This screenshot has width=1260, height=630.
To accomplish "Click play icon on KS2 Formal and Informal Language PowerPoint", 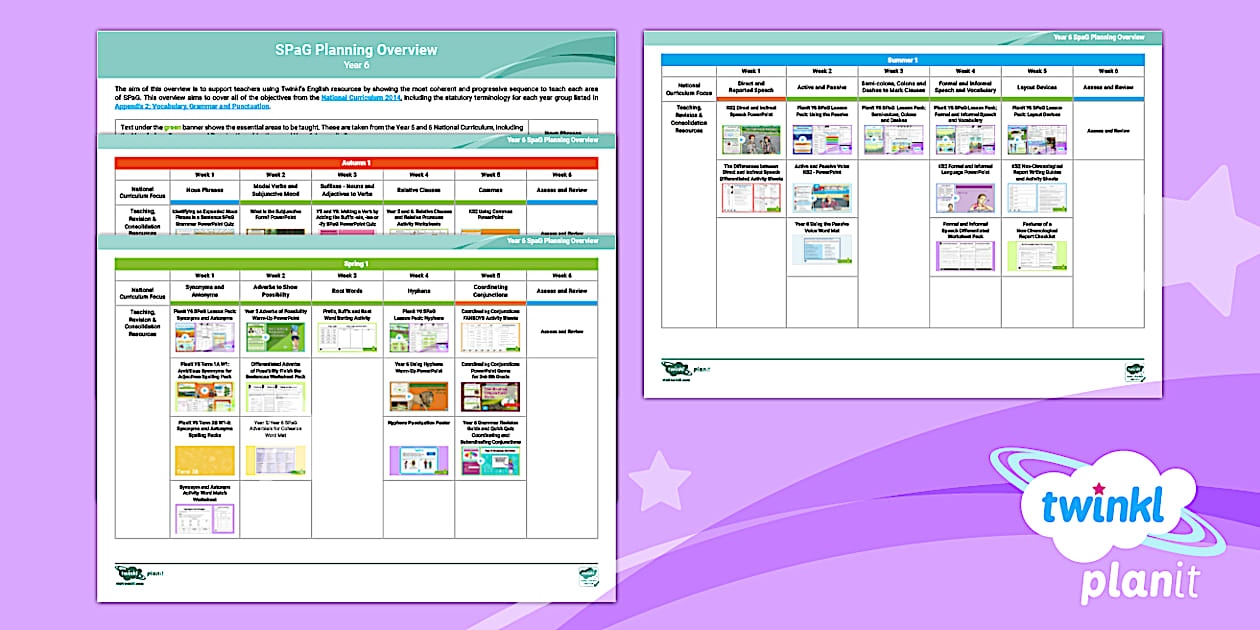I will pyautogui.click(x=957, y=197).
